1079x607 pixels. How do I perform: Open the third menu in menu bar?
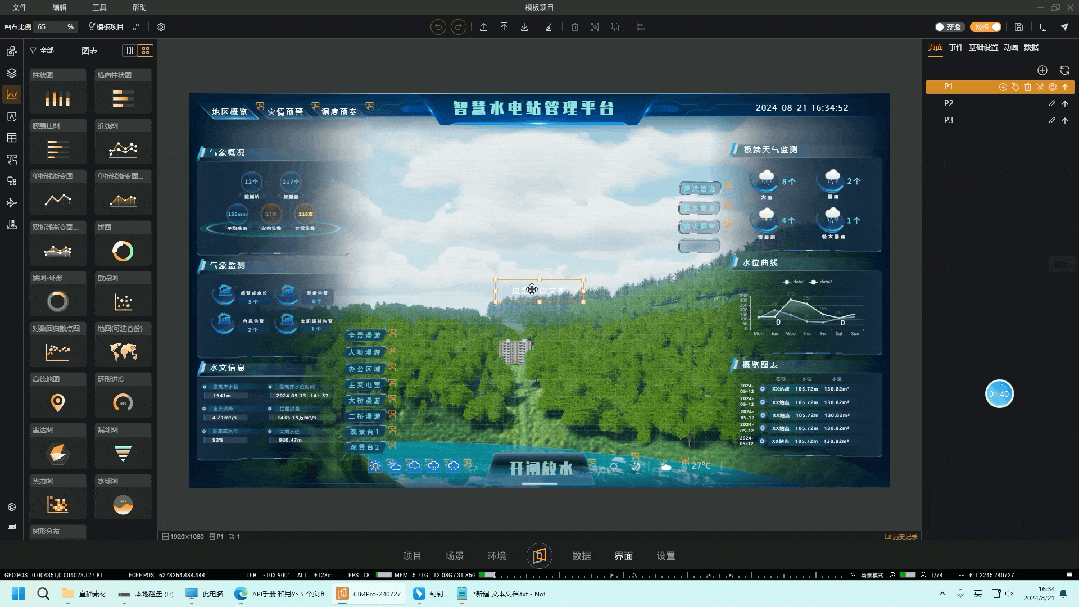pyautogui.click(x=100, y=8)
